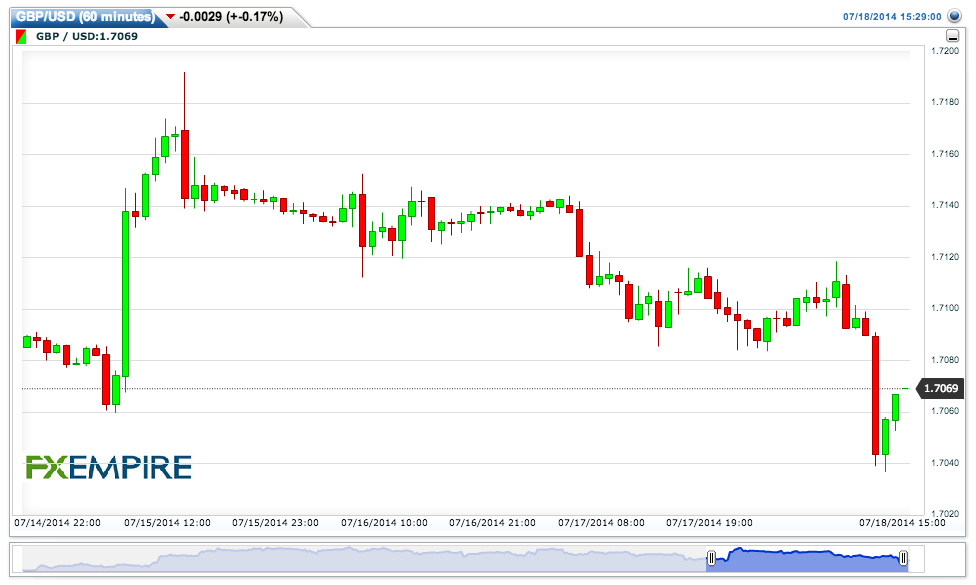
Task: Click the 07/17/2014 08:00 time label
Action: click(601, 523)
